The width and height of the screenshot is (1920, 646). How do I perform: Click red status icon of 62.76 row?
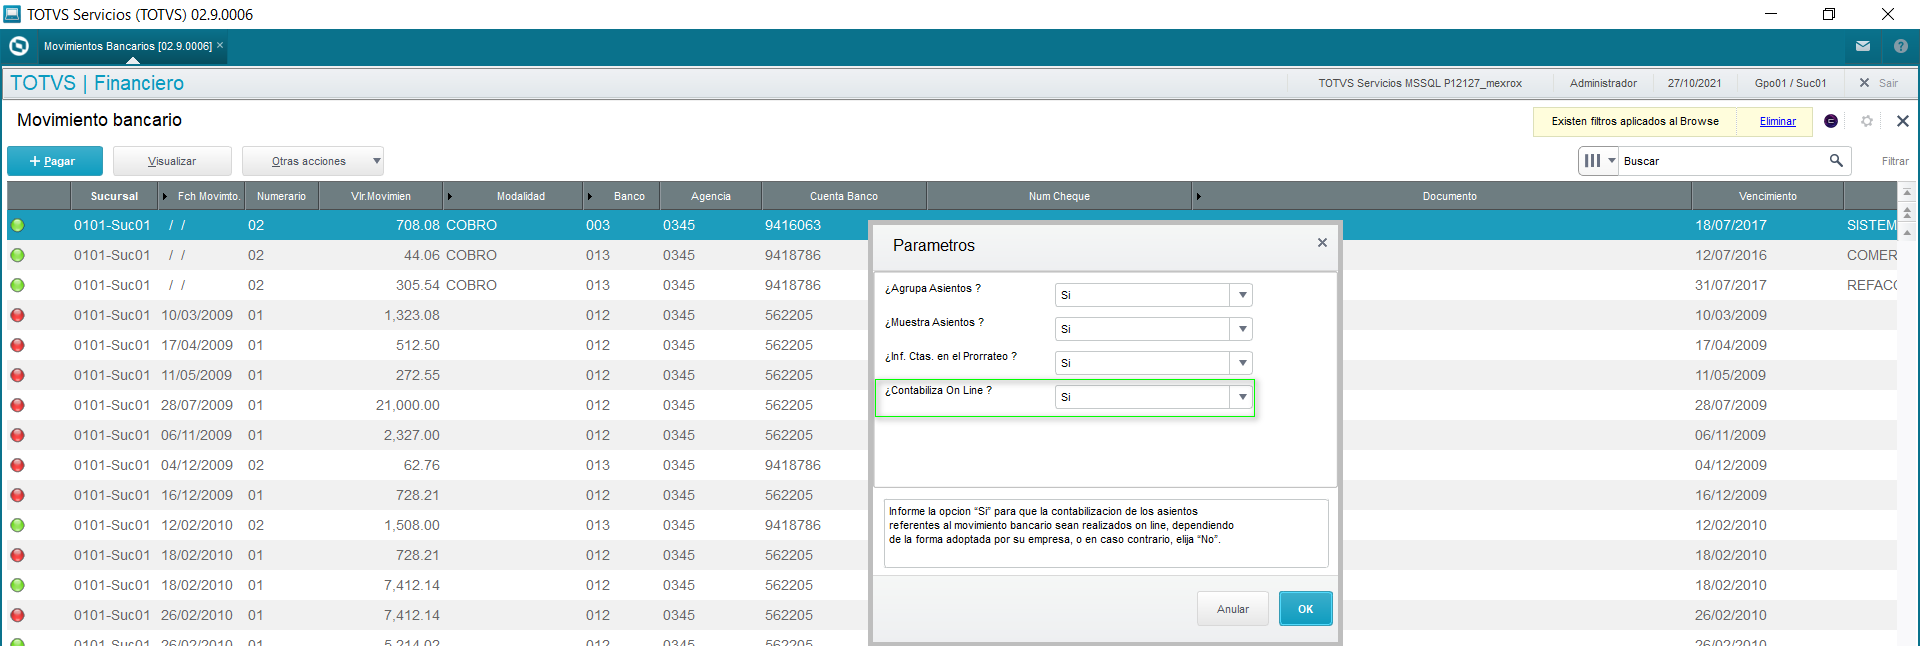tap(17, 465)
